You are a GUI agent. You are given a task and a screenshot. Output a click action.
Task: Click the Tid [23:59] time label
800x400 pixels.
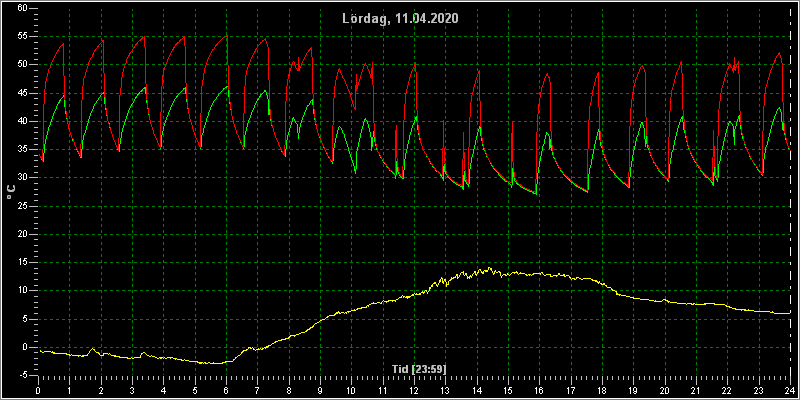click(x=415, y=368)
